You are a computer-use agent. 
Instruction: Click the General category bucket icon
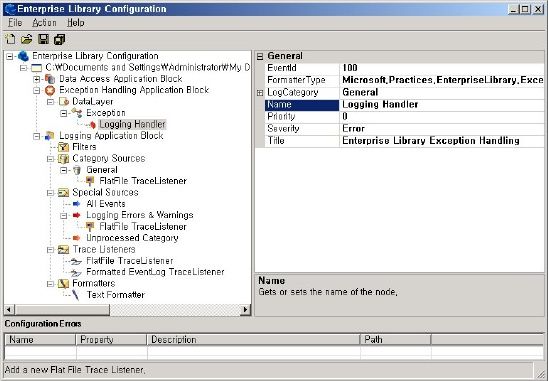click(77, 170)
